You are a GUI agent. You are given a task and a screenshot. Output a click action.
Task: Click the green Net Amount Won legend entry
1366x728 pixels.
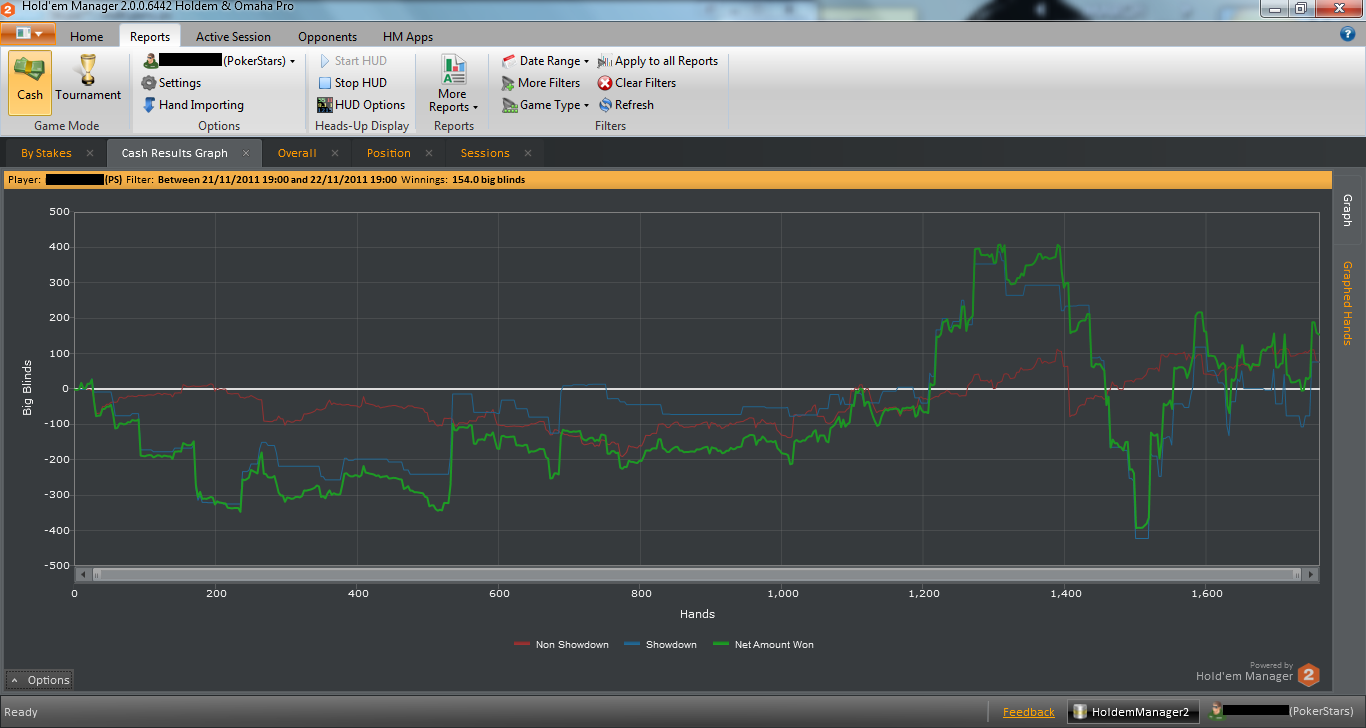tap(762, 645)
